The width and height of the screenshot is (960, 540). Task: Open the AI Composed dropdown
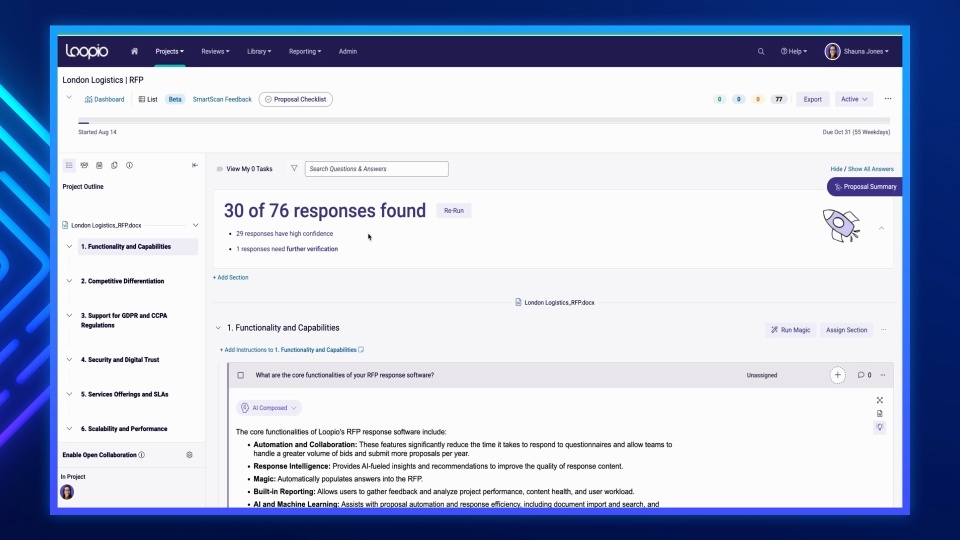coord(269,408)
